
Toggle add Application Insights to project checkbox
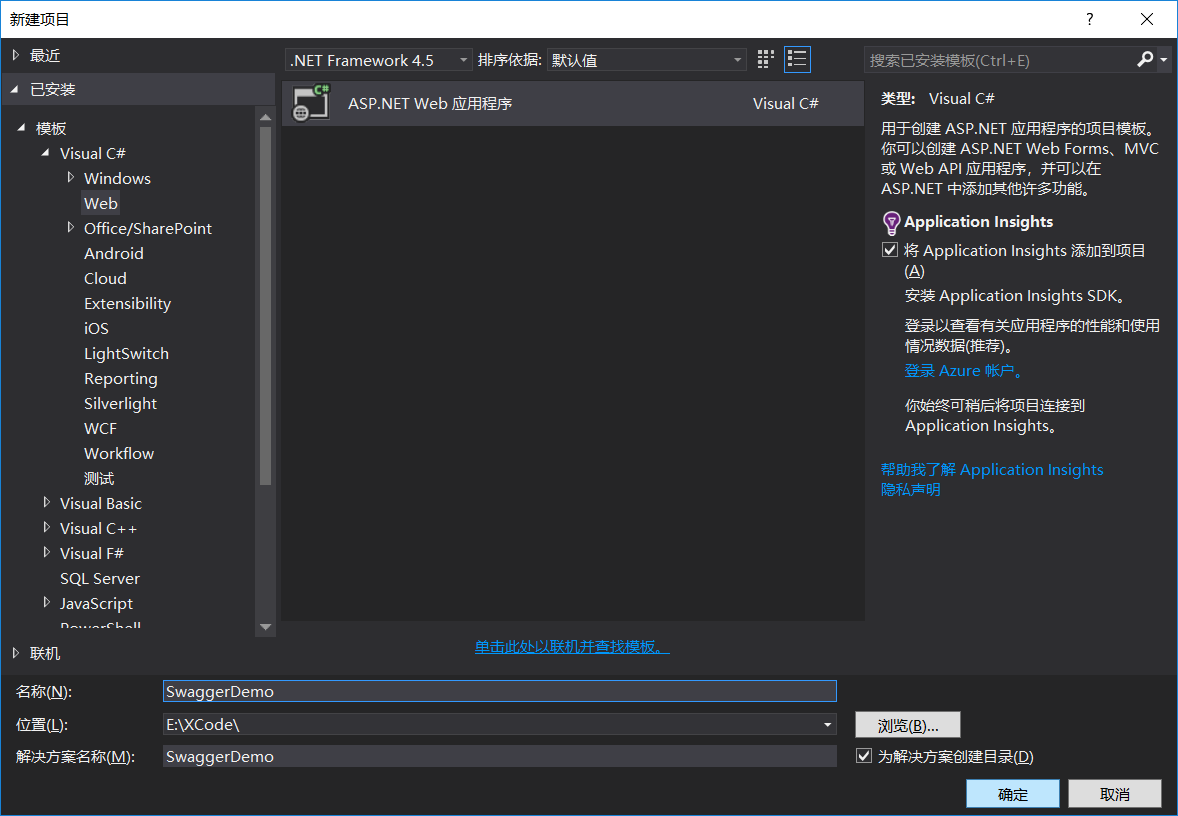point(890,250)
